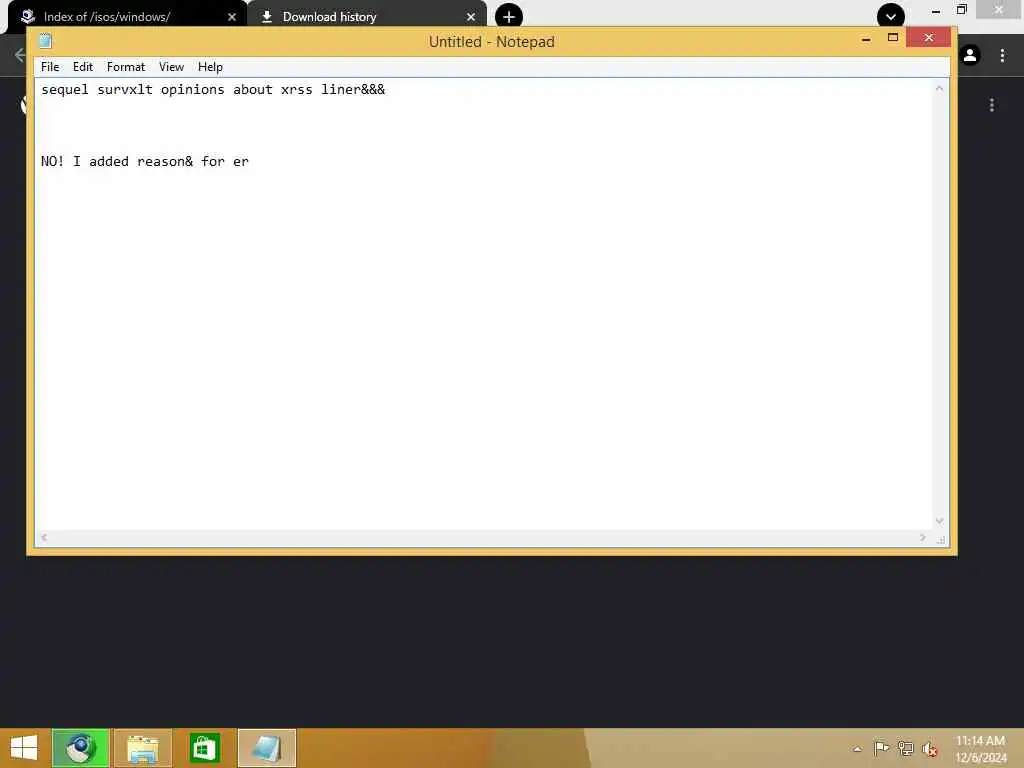Click the Notepad title bar icon
The image size is (1024, 768).
click(x=45, y=41)
